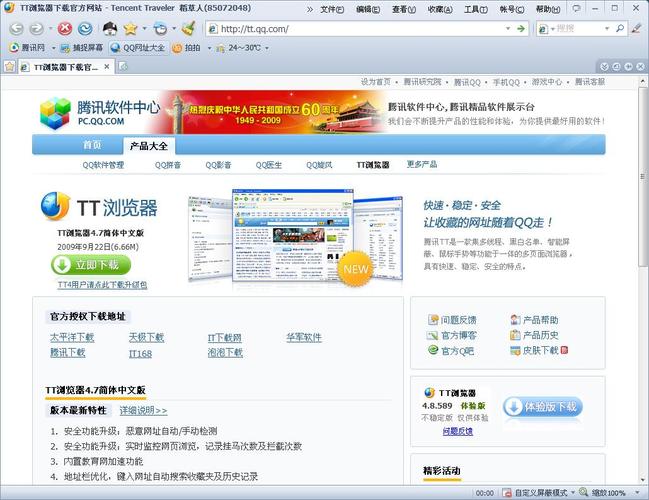
Task: Click the chat bubble icon in title bar
Action: pyautogui.click(x=576, y=8)
